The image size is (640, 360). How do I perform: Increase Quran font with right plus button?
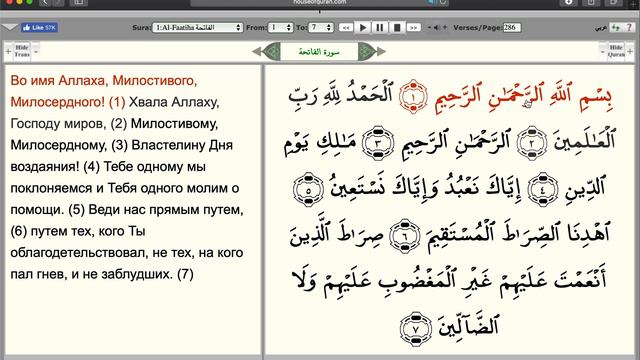click(x=630, y=51)
